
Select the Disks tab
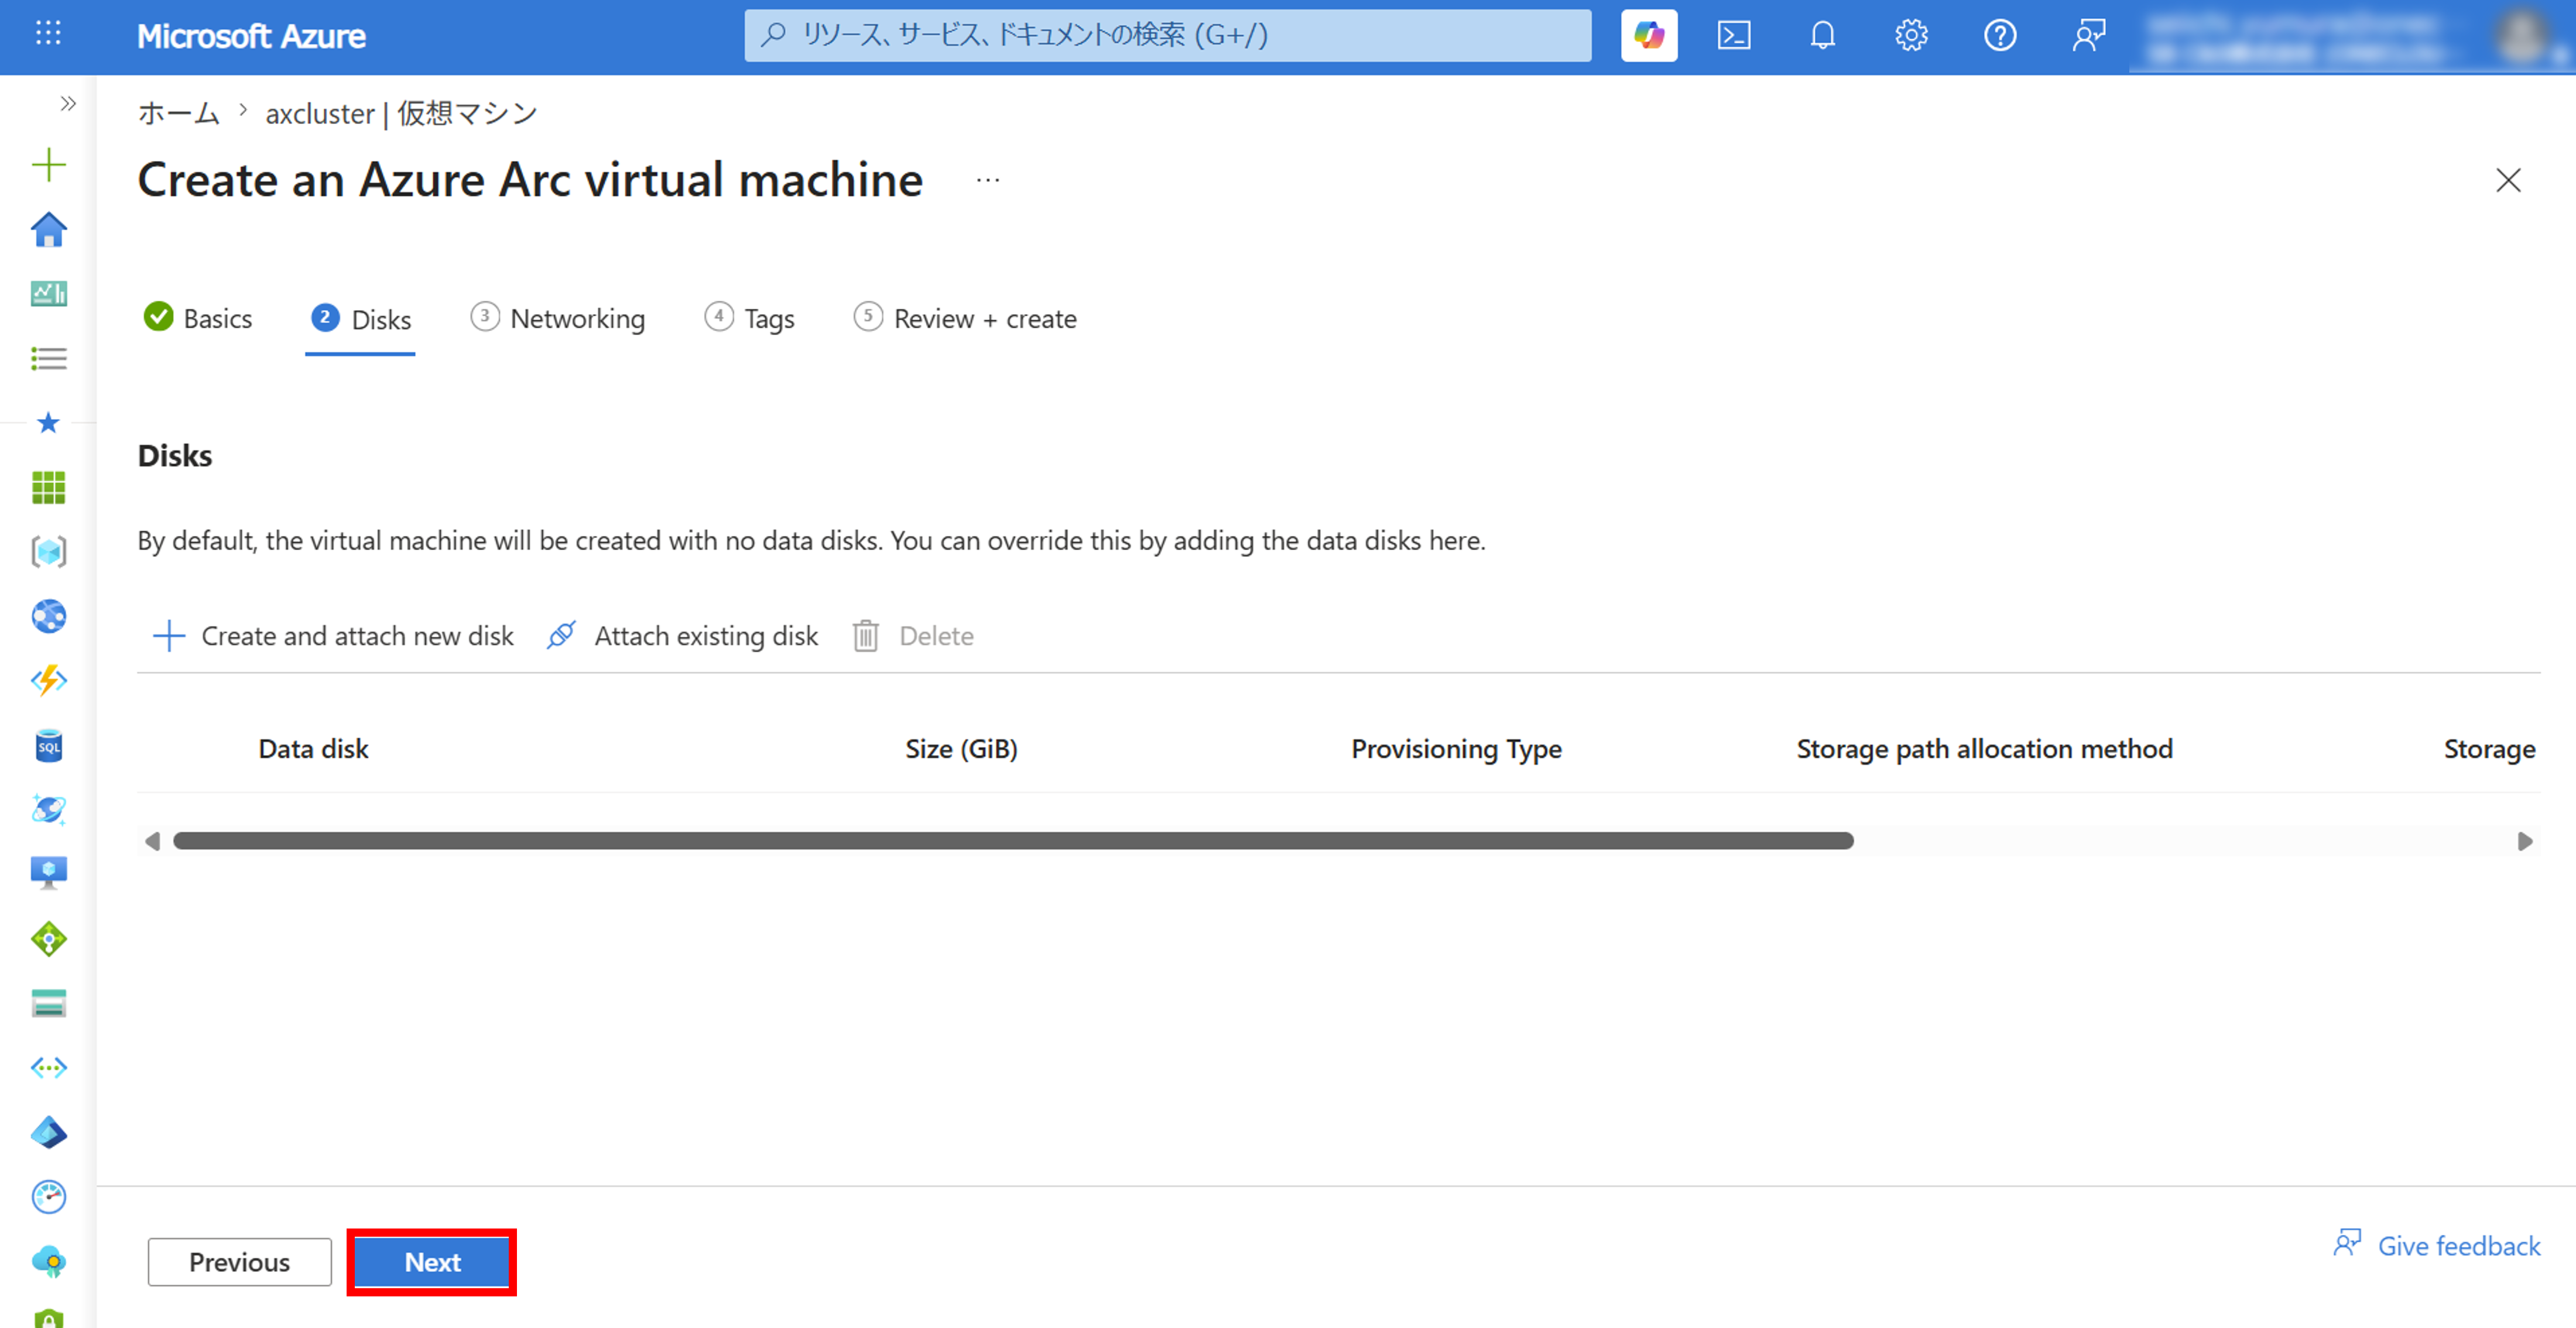pos(361,319)
